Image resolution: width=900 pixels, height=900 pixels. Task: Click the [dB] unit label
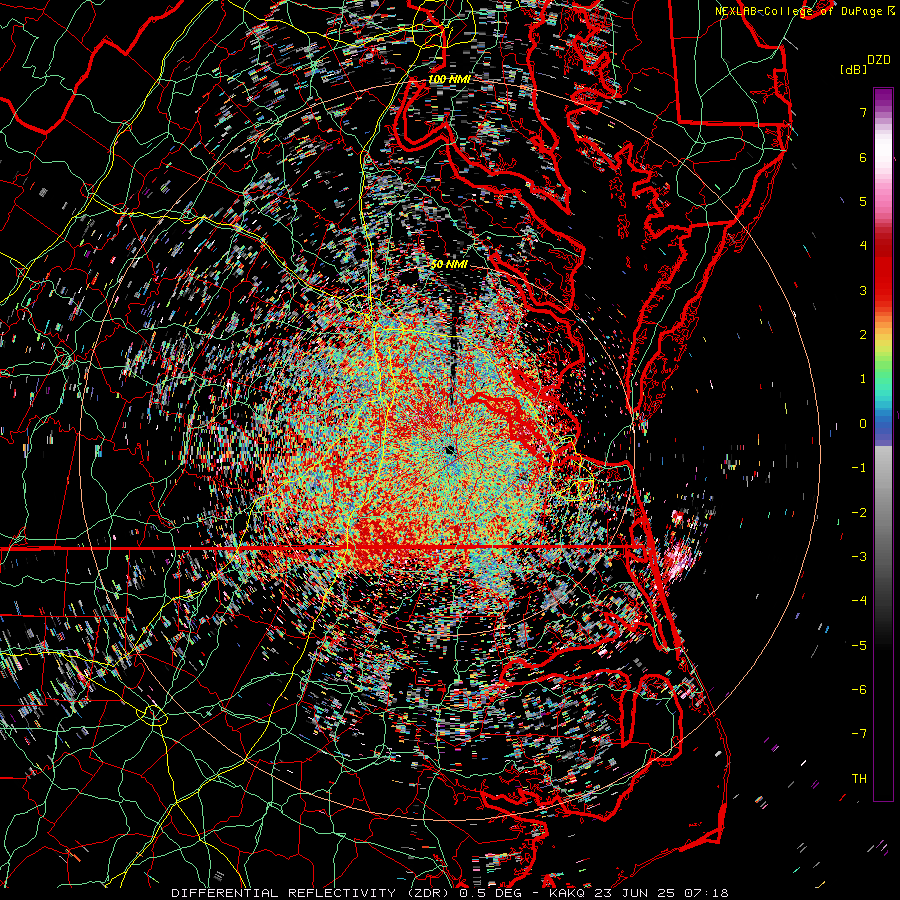click(x=853, y=70)
